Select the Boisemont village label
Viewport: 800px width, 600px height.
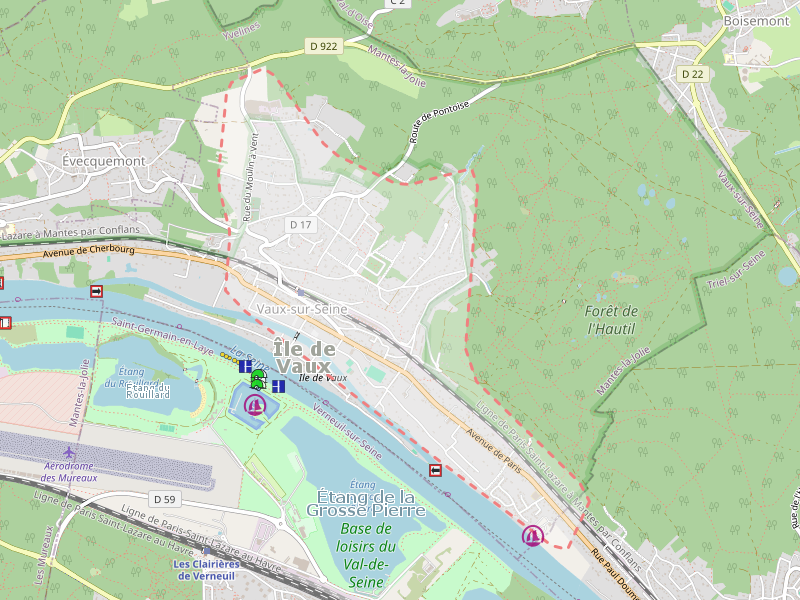(x=757, y=21)
